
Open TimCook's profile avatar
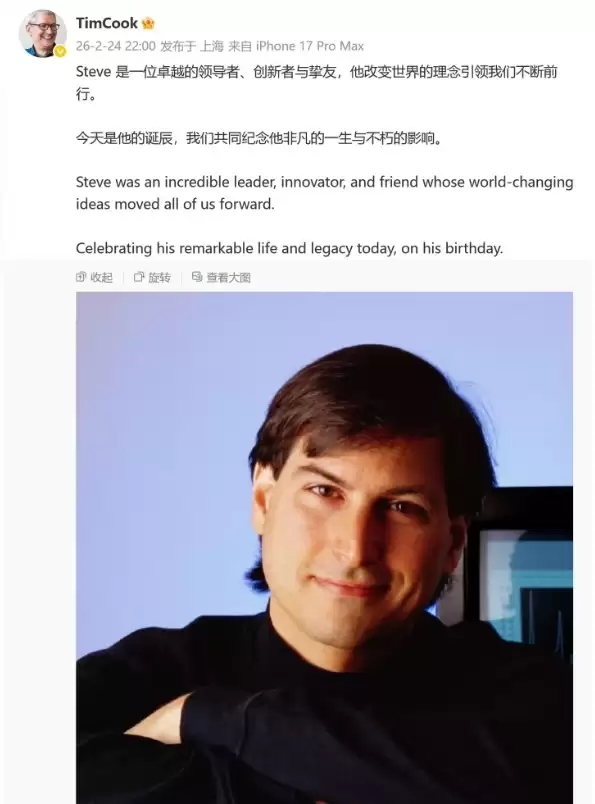[x=43, y=34]
